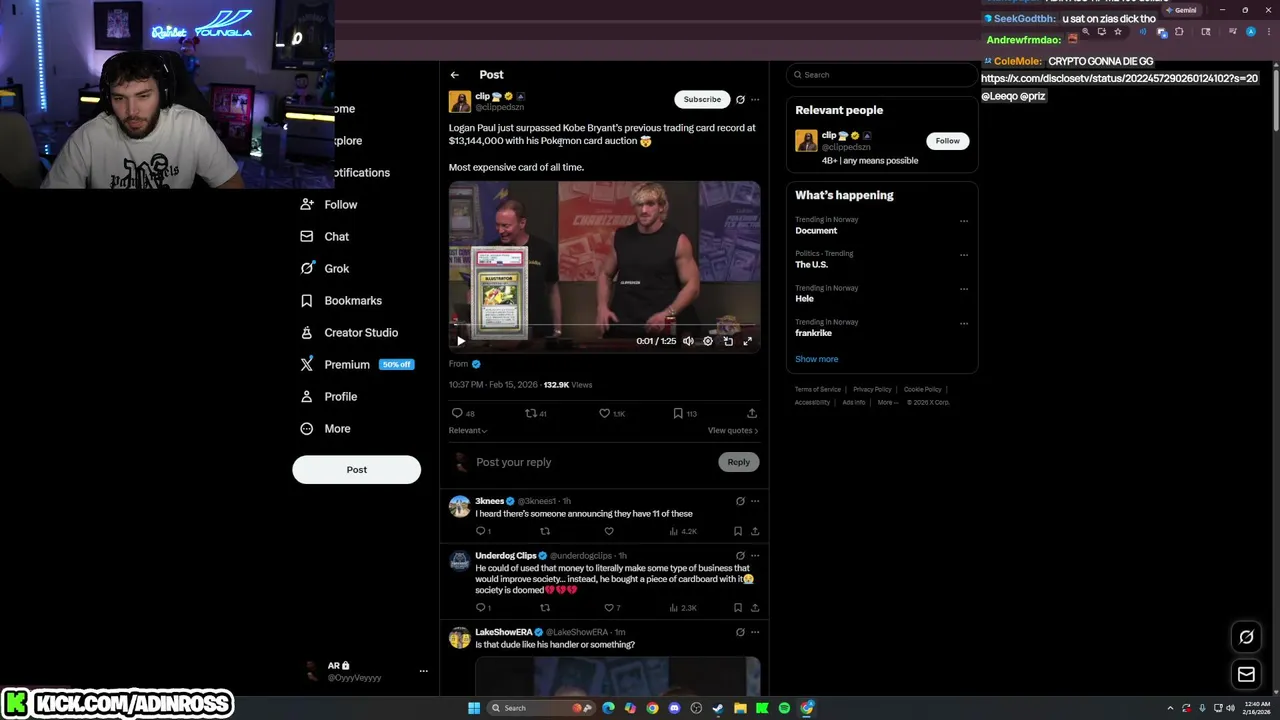1280x720 pixels.
Task: Reply icon with 48 comments
Action: [457, 413]
